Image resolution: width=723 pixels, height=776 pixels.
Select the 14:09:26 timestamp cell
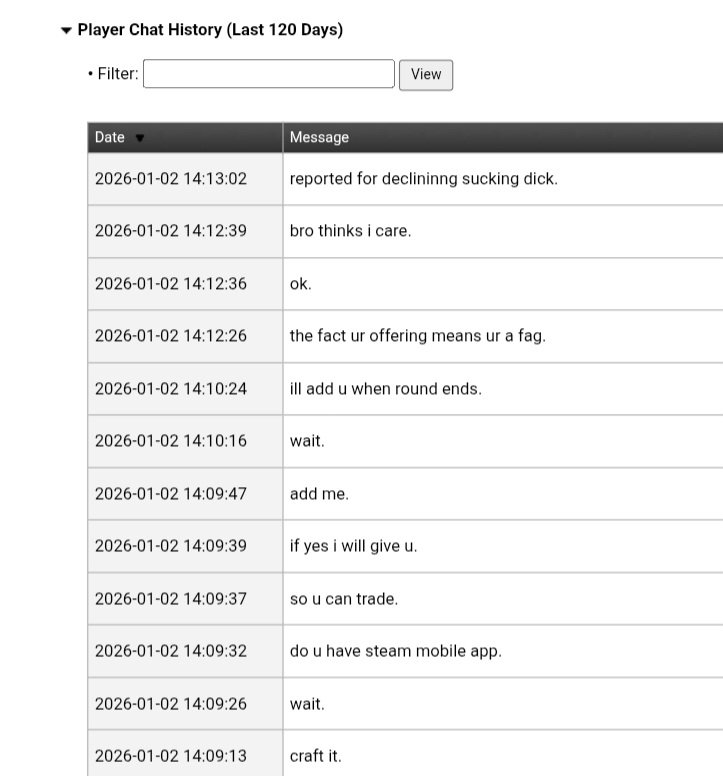point(171,704)
